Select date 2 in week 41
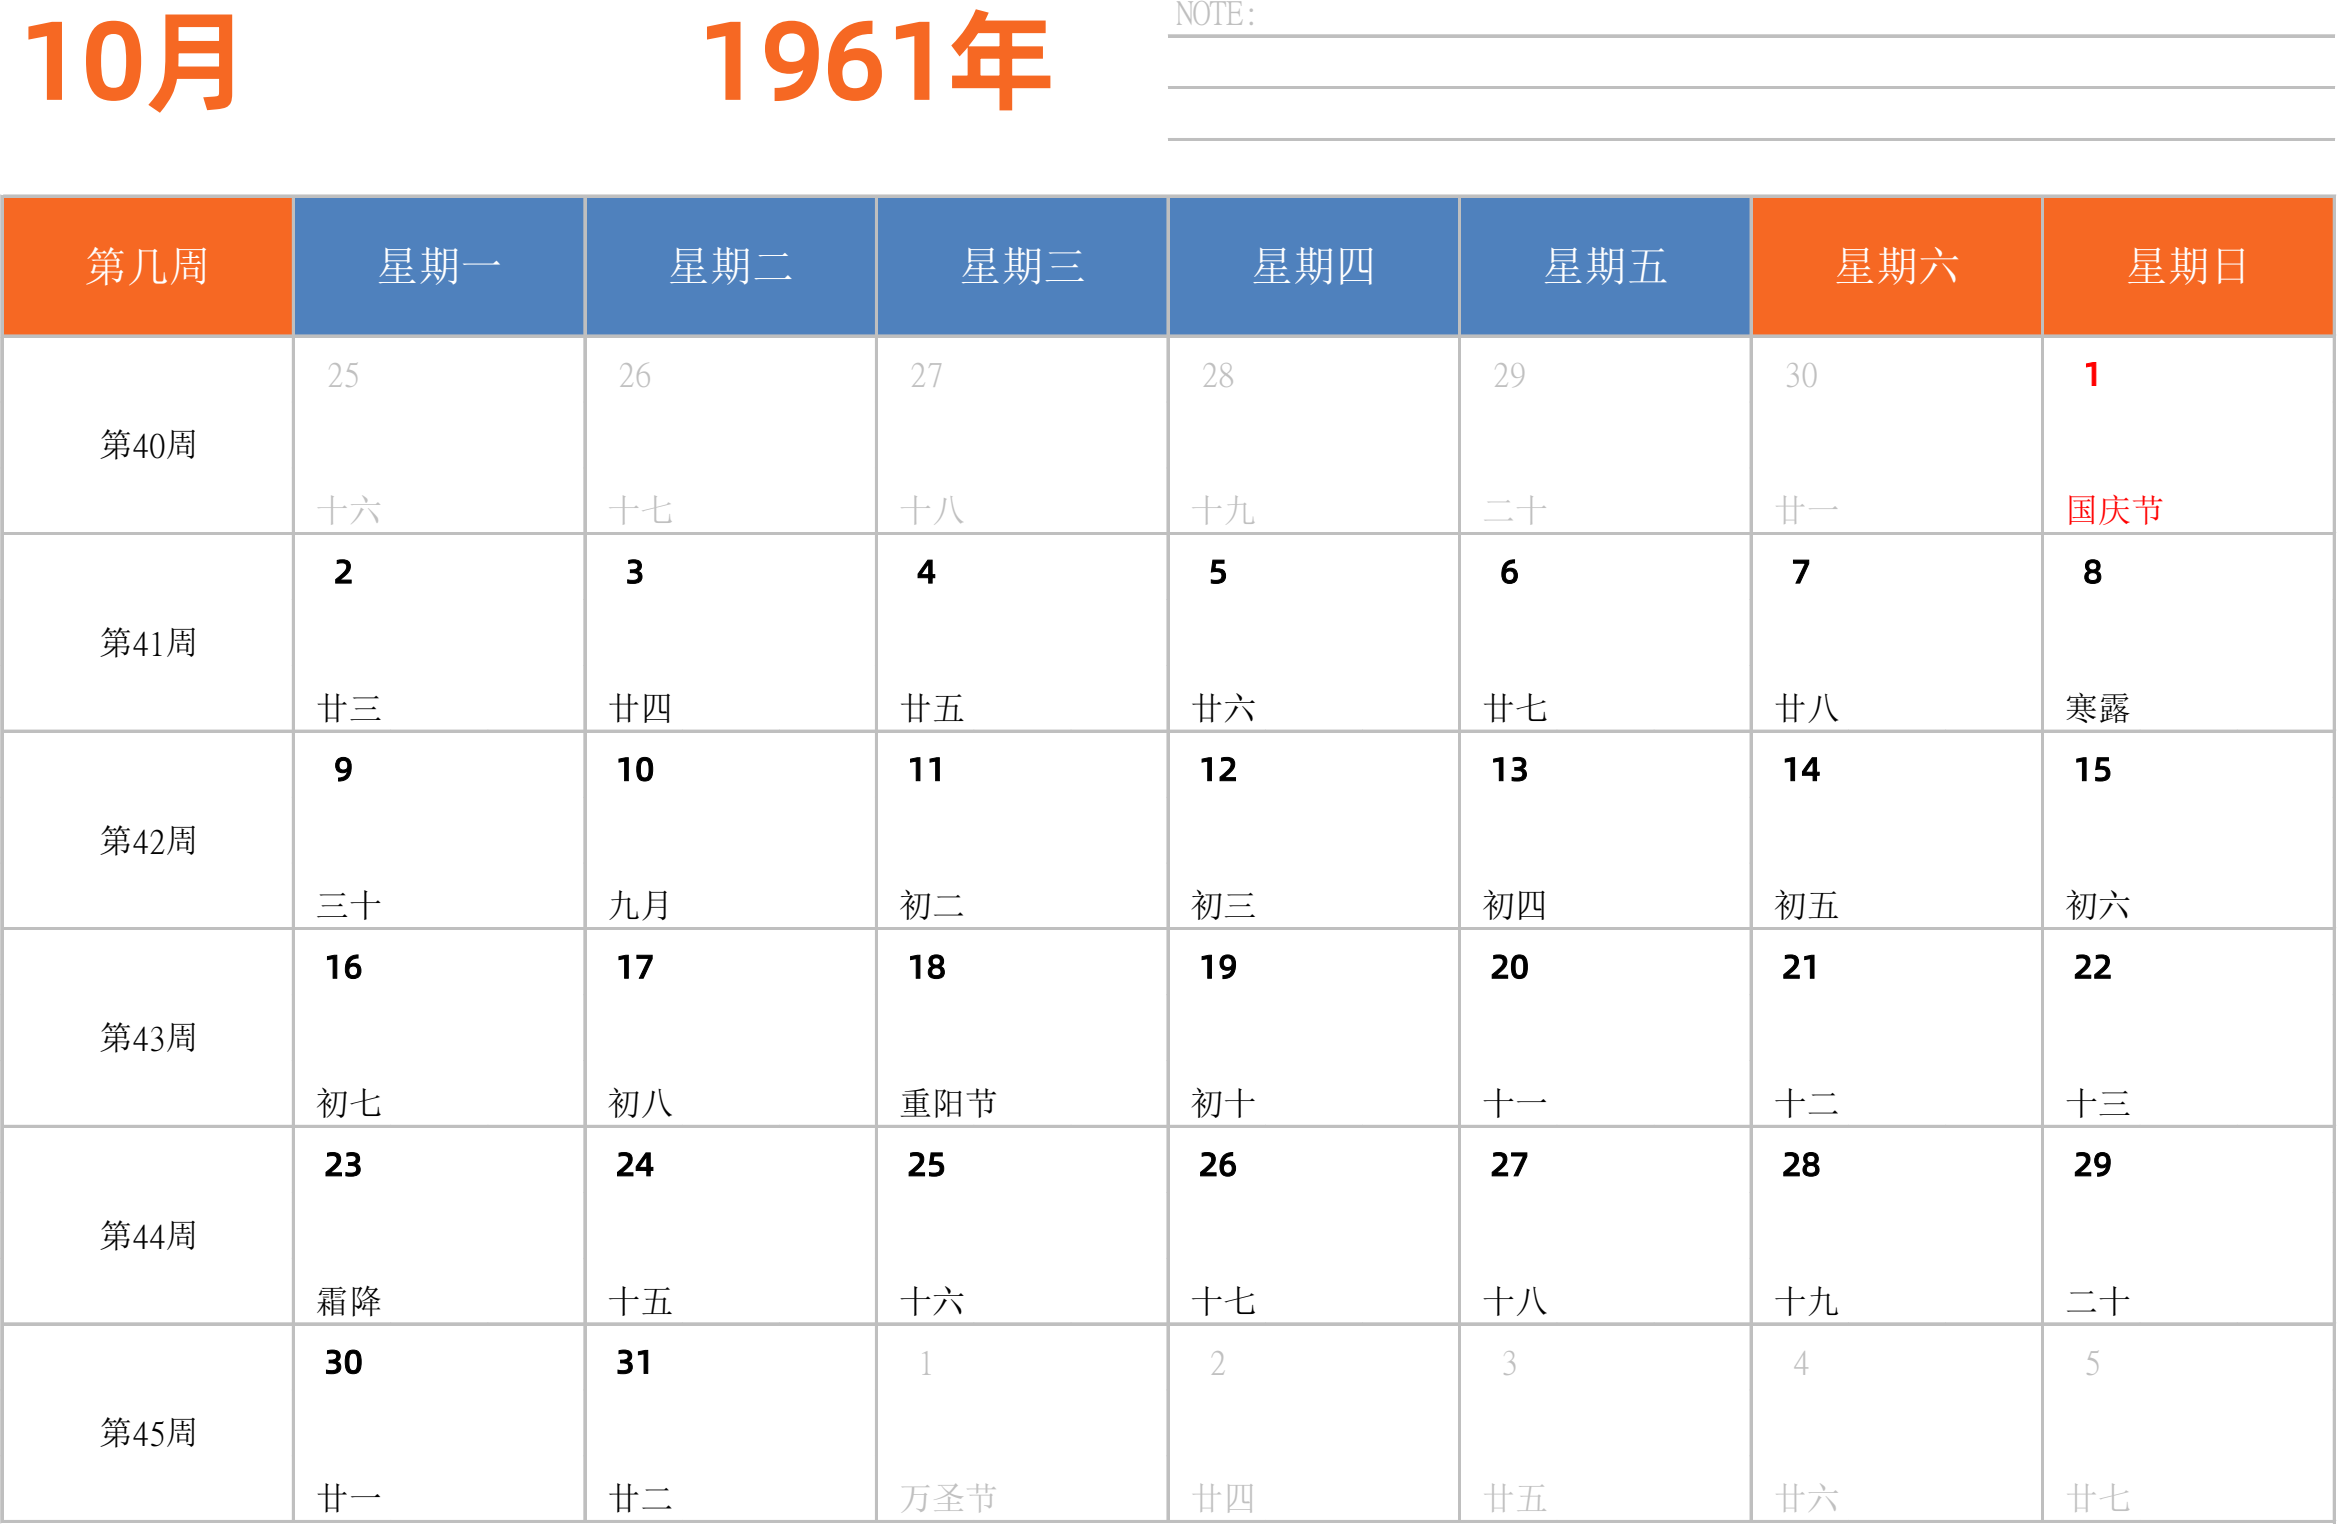Image resolution: width=2337 pixels, height=1524 pixels. [343, 572]
